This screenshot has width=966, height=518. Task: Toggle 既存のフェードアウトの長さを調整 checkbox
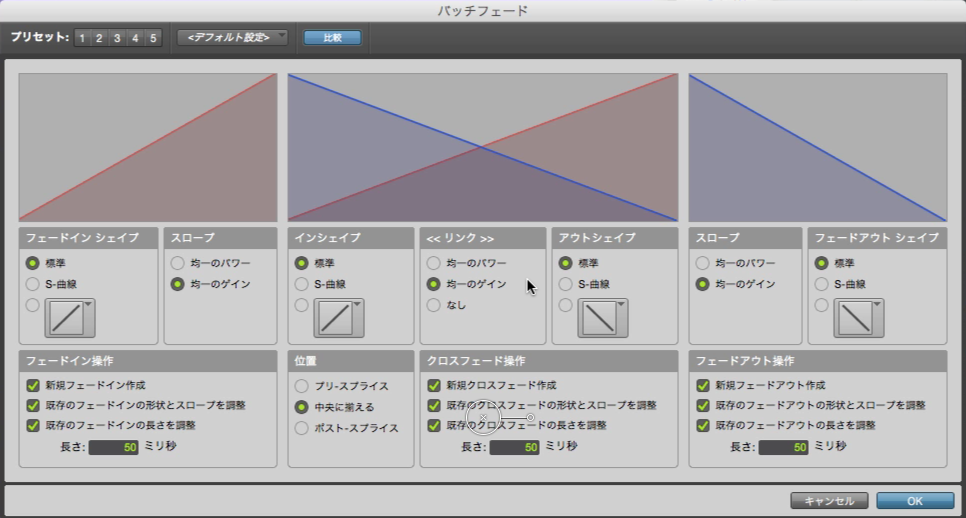(x=703, y=425)
